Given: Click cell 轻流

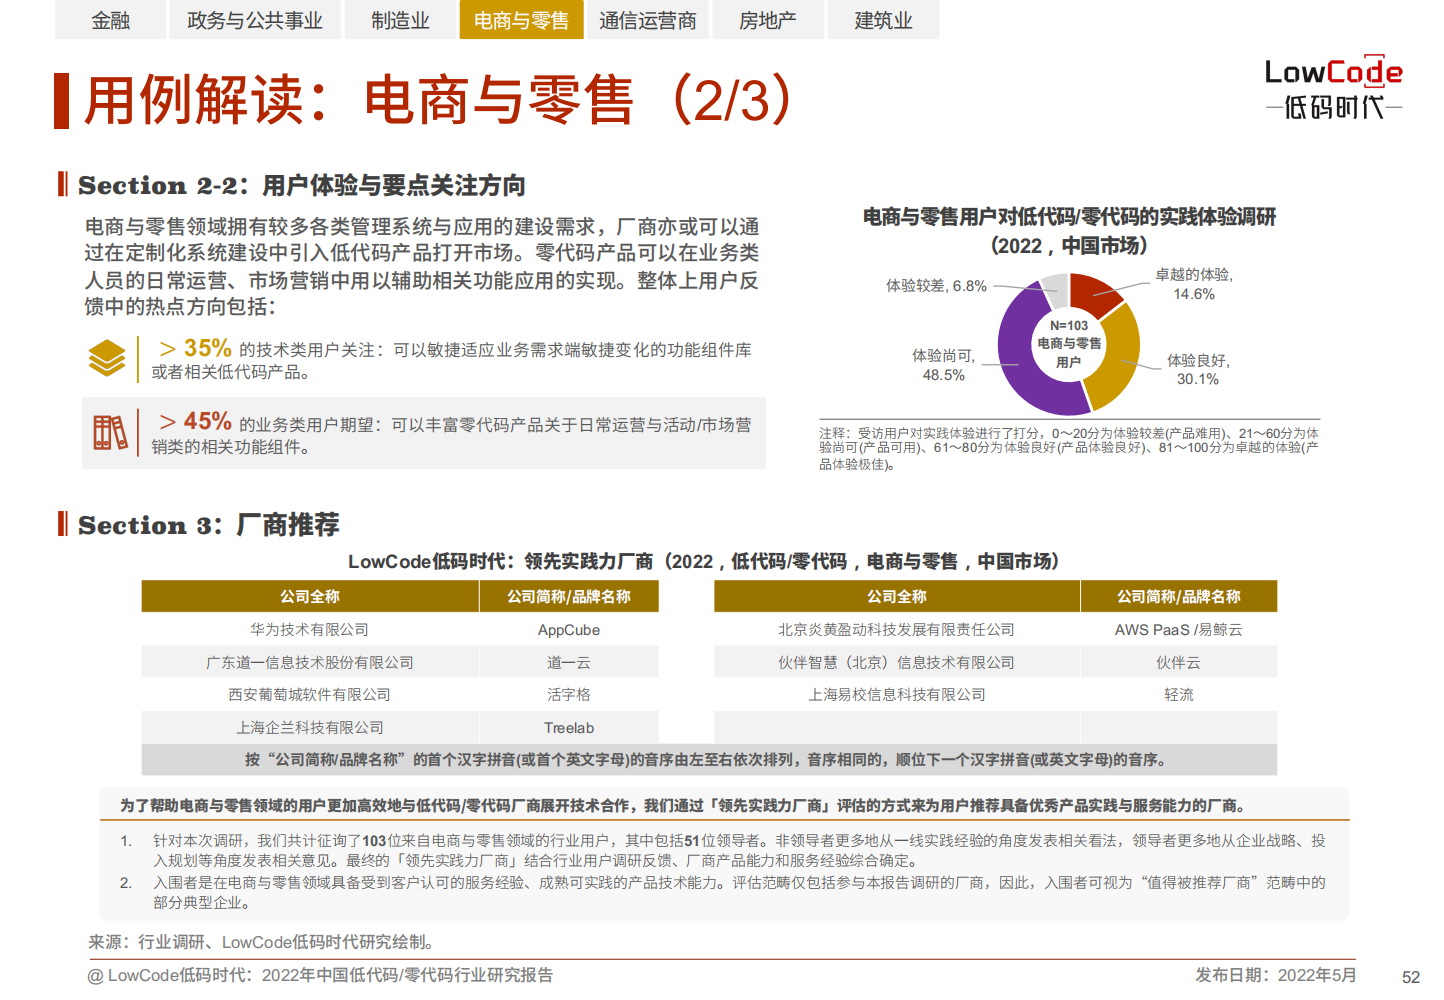Looking at the screenshot, I should click(x=1179, y=694).
